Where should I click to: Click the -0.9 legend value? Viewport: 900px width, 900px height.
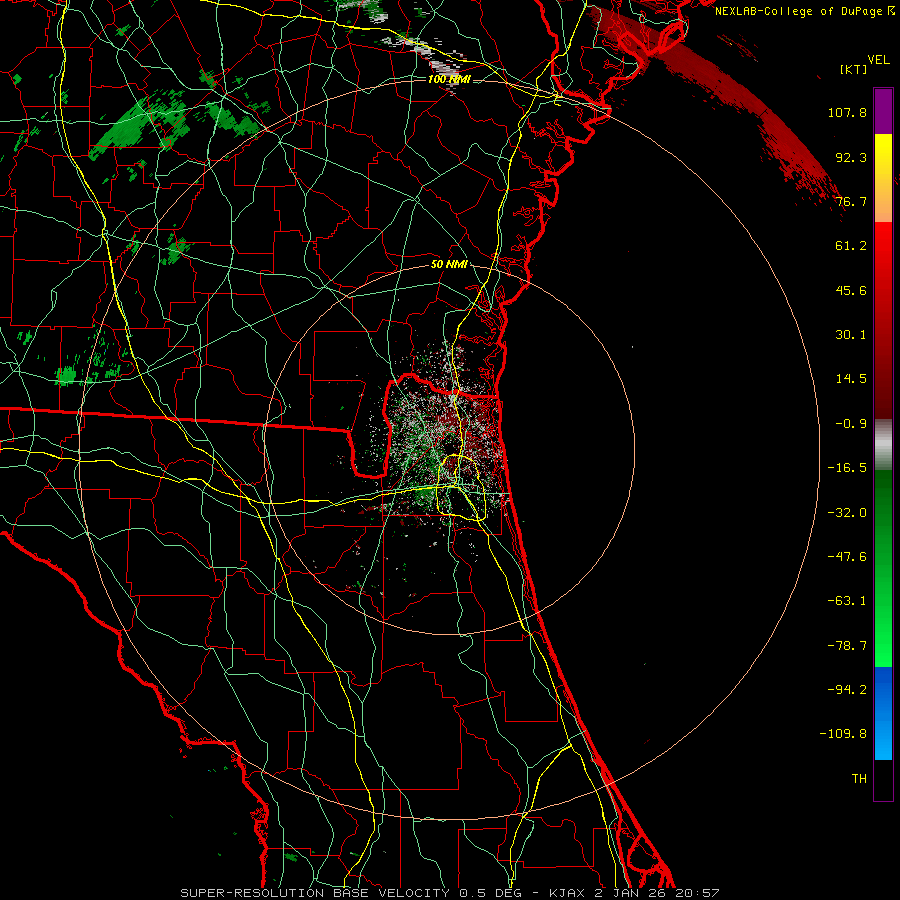(851, 424)
